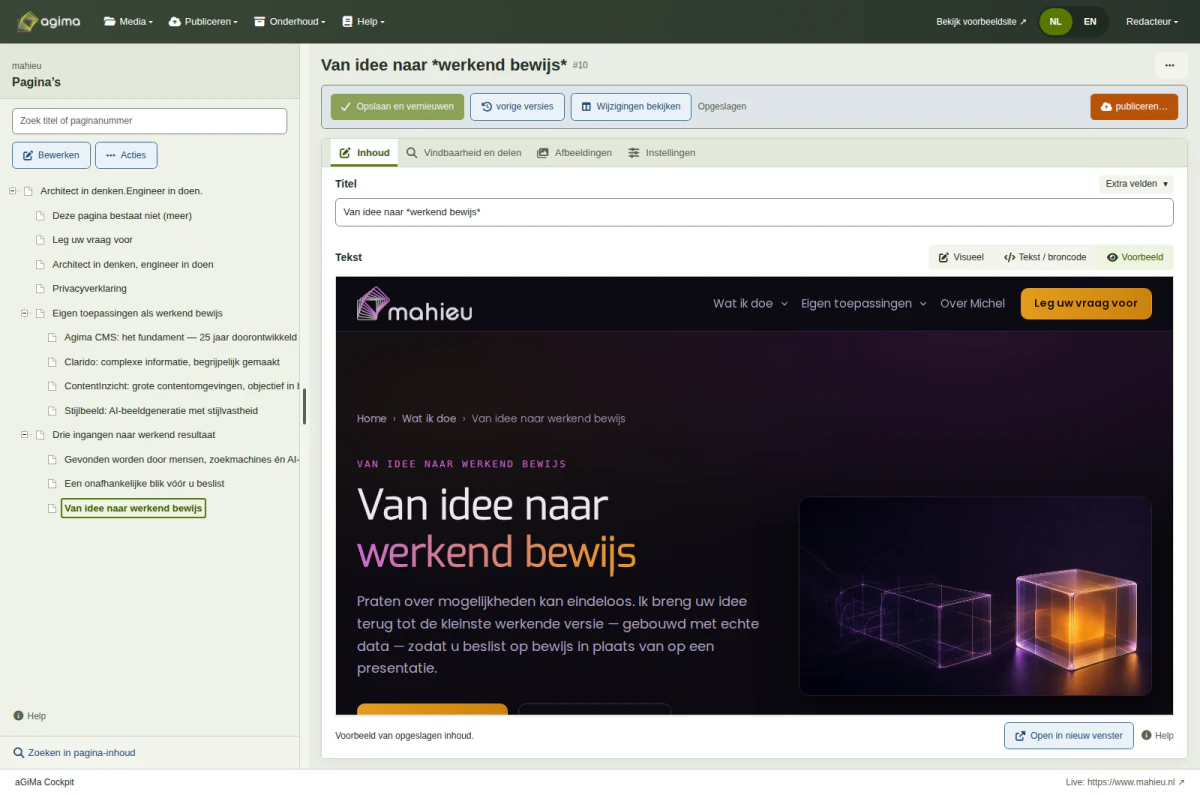The width and height of the screenshot is (1200, 795).
Task: Open the Help menu in top bar
Action: coord(363,21)
